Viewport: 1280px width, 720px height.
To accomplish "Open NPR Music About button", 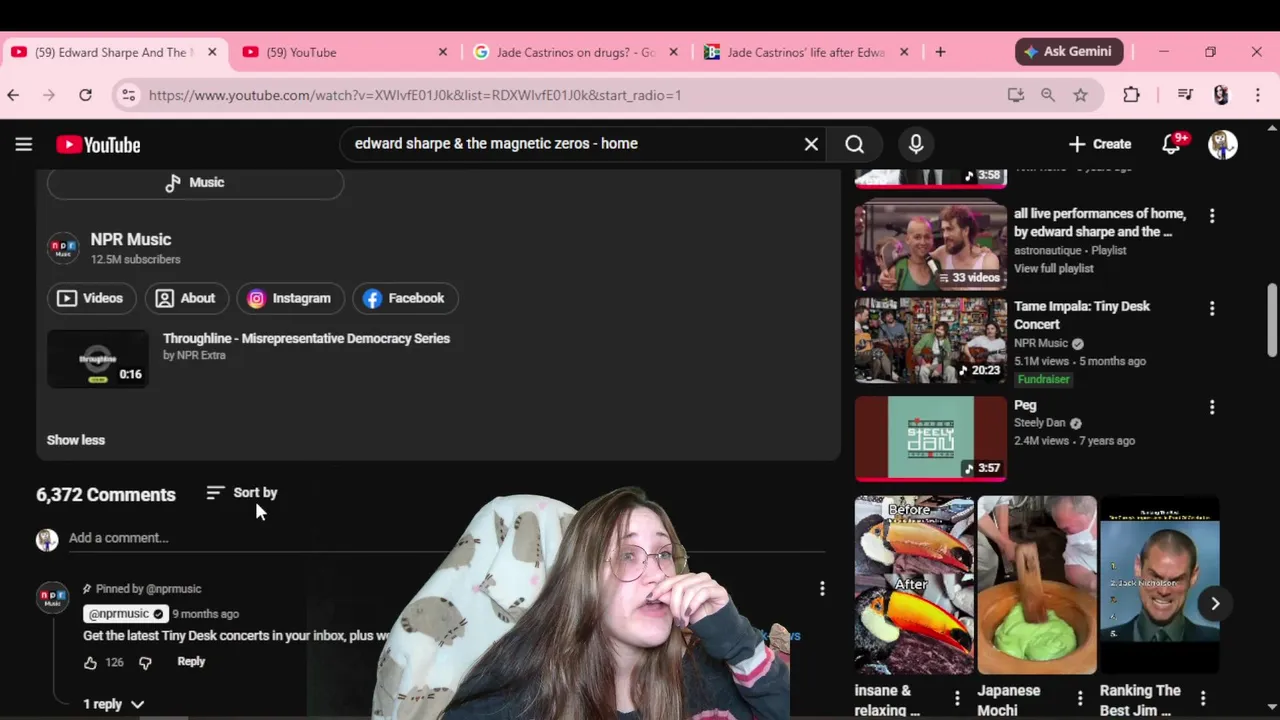I will (186, 298).
